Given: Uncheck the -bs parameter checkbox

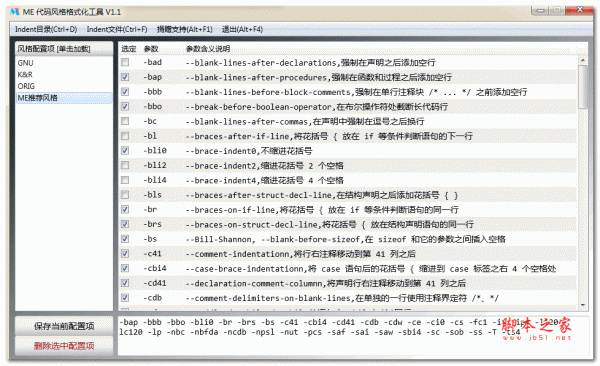Looking at the screenshot, I should [x=125, y=239].
